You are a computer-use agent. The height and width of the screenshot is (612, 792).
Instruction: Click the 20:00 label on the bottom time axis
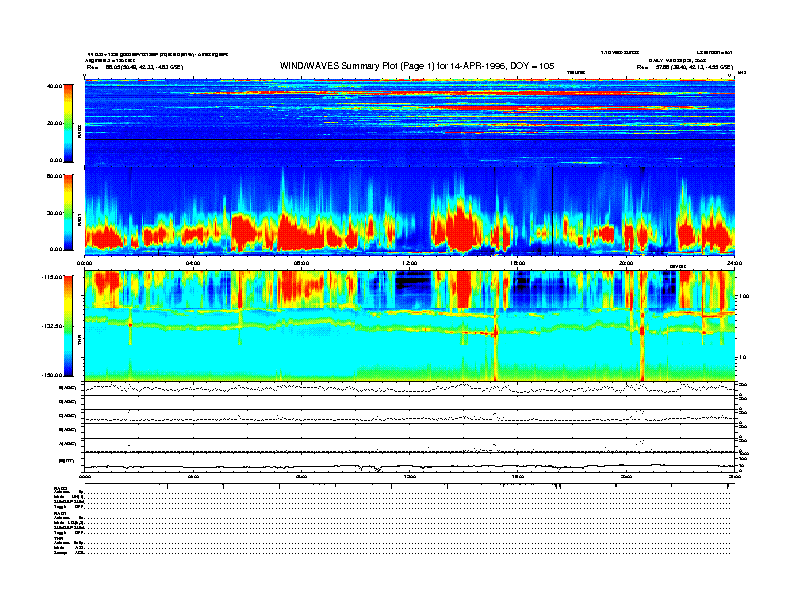coord(626,476)
